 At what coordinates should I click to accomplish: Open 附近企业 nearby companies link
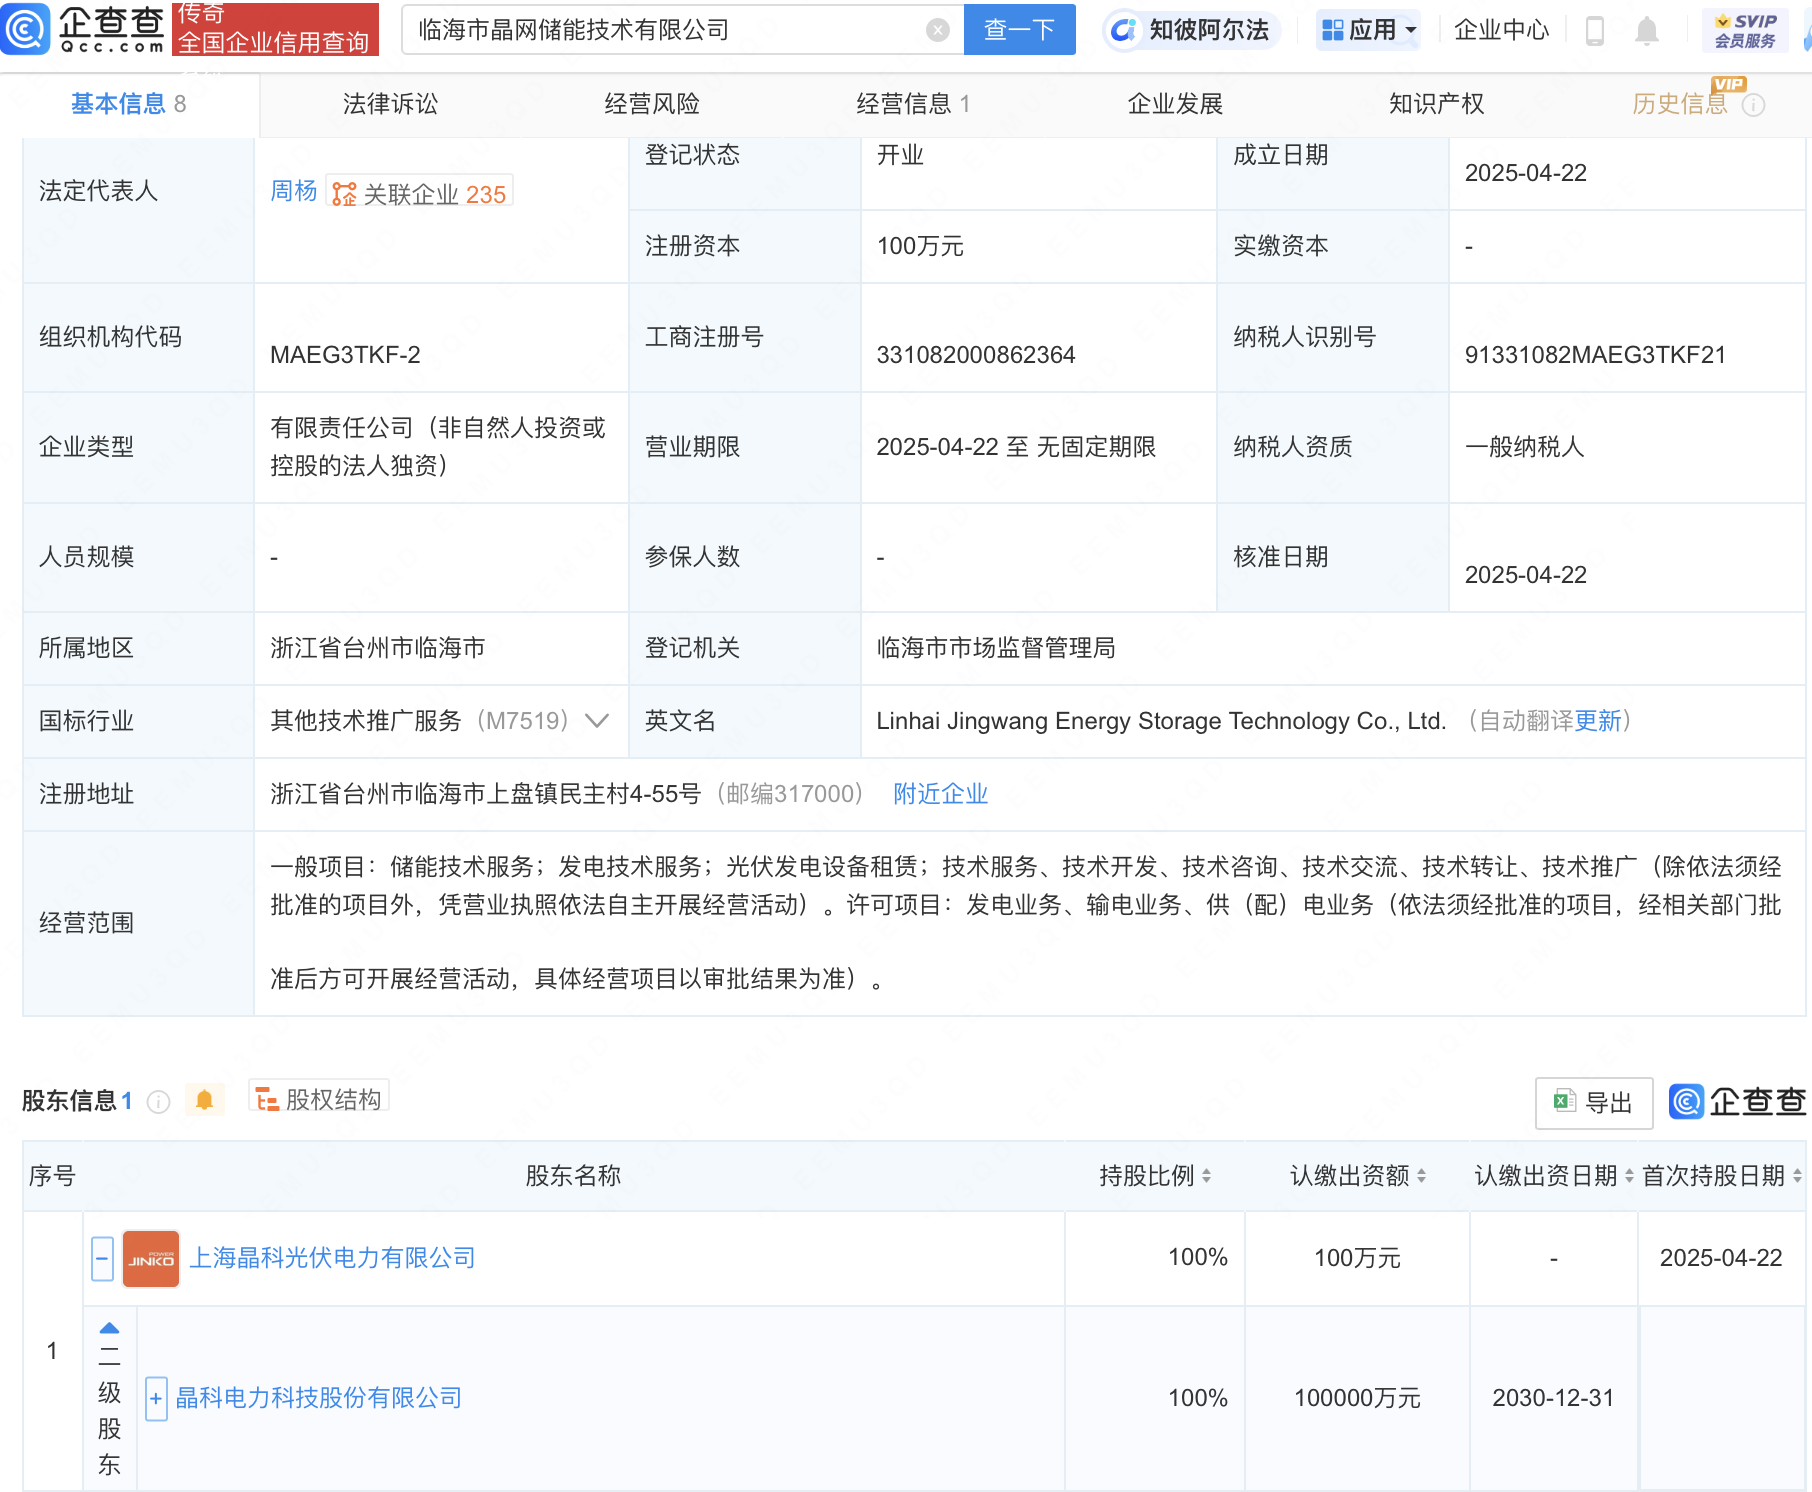[x=940, y=794]
